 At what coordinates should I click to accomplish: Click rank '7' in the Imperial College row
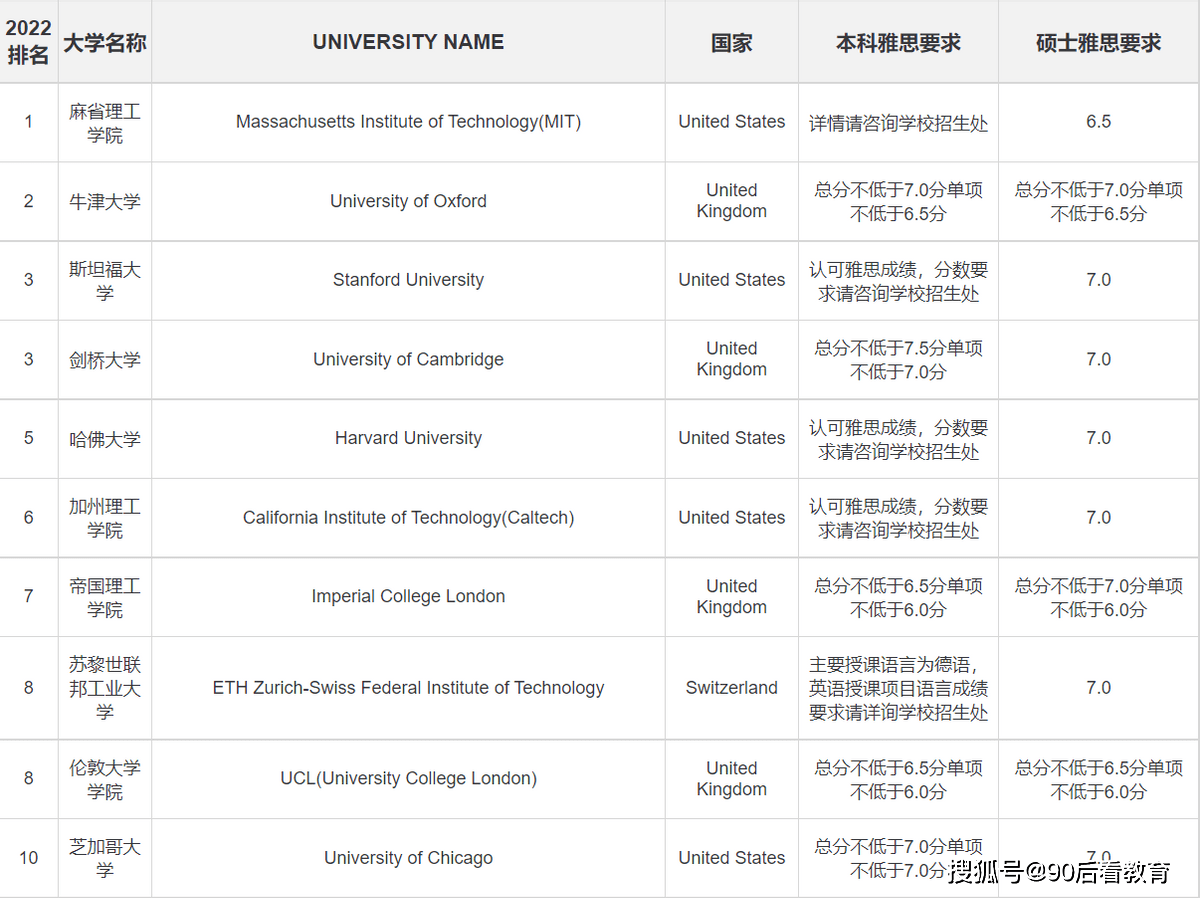[x=28, y=596]
